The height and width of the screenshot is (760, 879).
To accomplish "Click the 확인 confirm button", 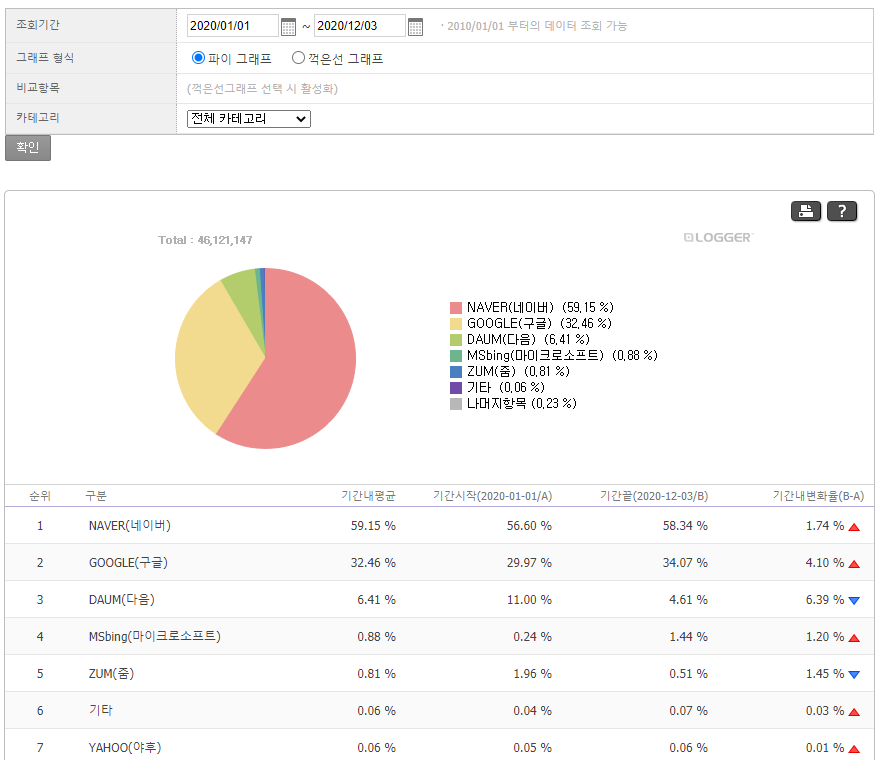I will coord(28,147).
